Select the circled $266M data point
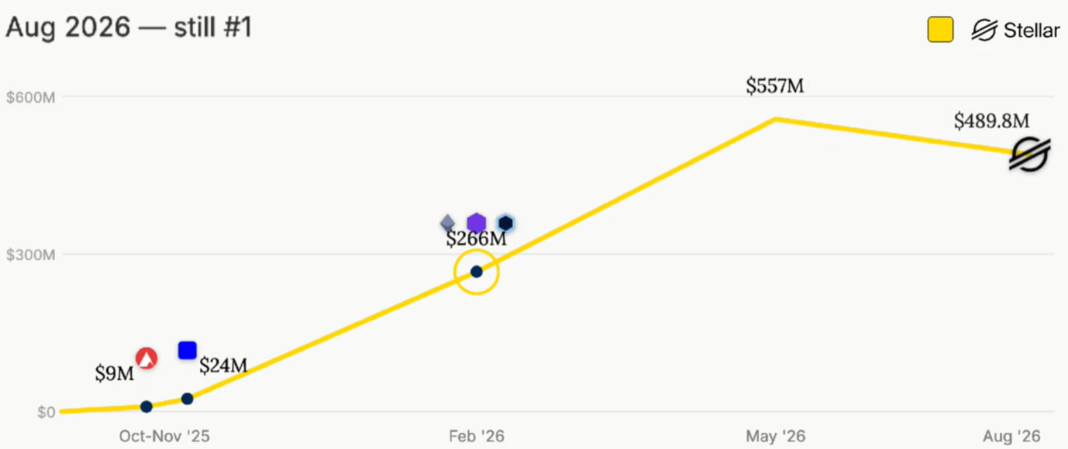Screen dimensions: 1068x449 click(477, 272)
